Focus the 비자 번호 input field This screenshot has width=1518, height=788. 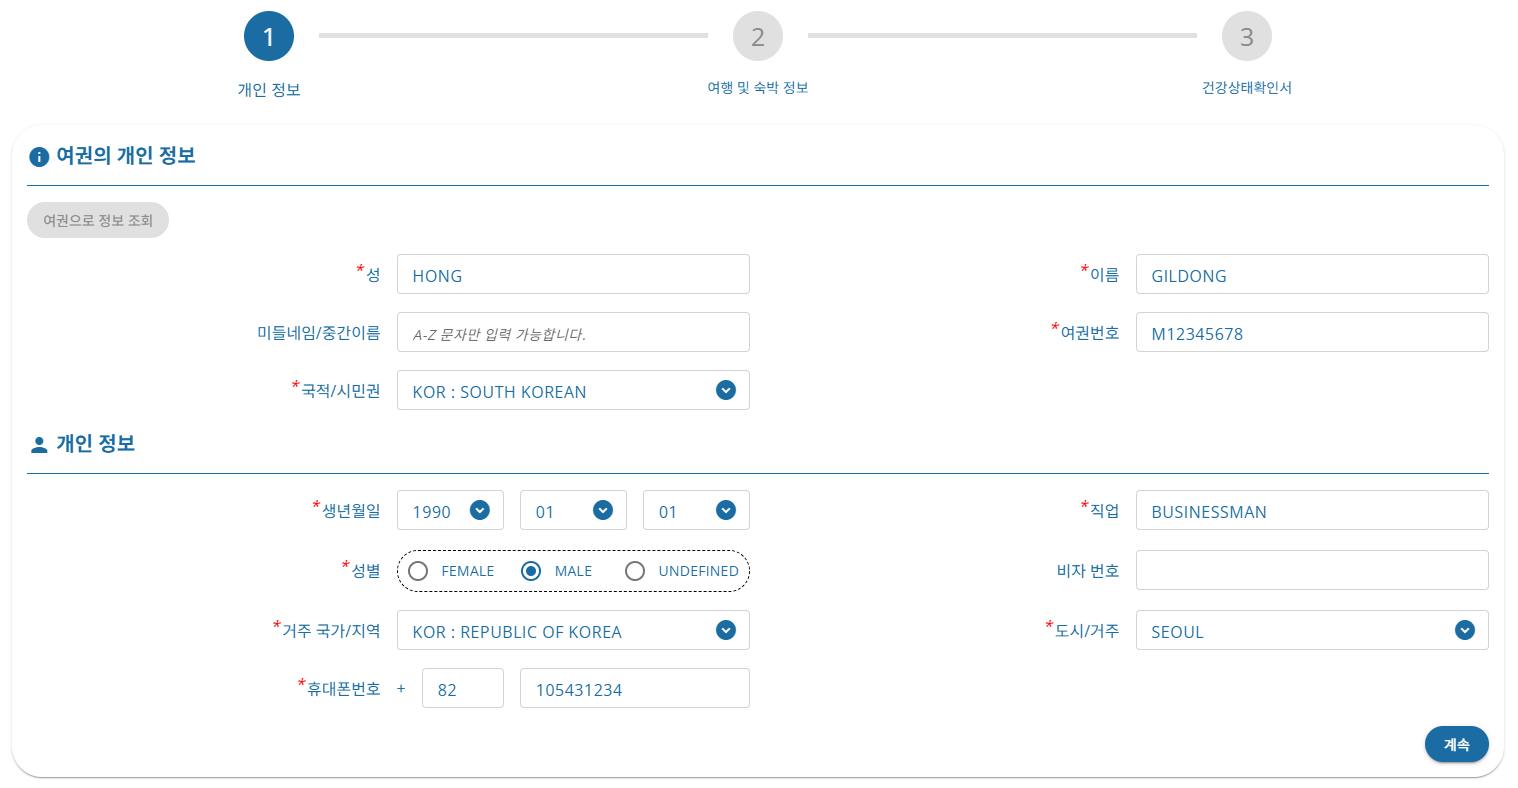[x=1311, y=571]
